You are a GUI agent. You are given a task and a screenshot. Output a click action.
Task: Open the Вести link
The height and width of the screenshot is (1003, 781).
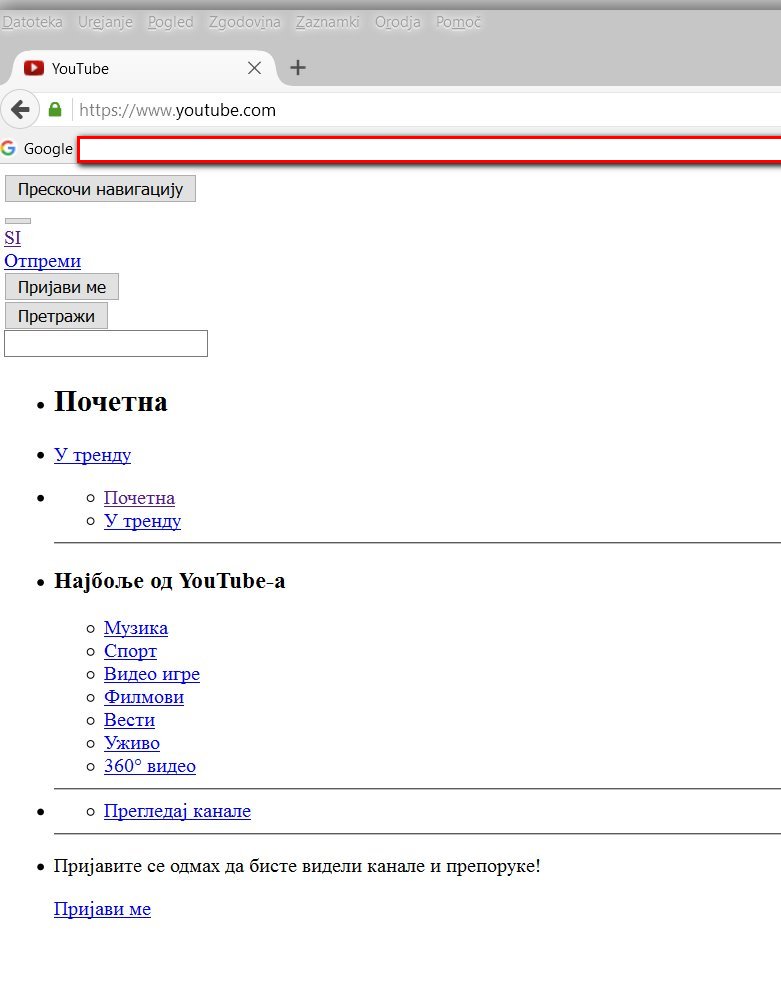point(129,720)
